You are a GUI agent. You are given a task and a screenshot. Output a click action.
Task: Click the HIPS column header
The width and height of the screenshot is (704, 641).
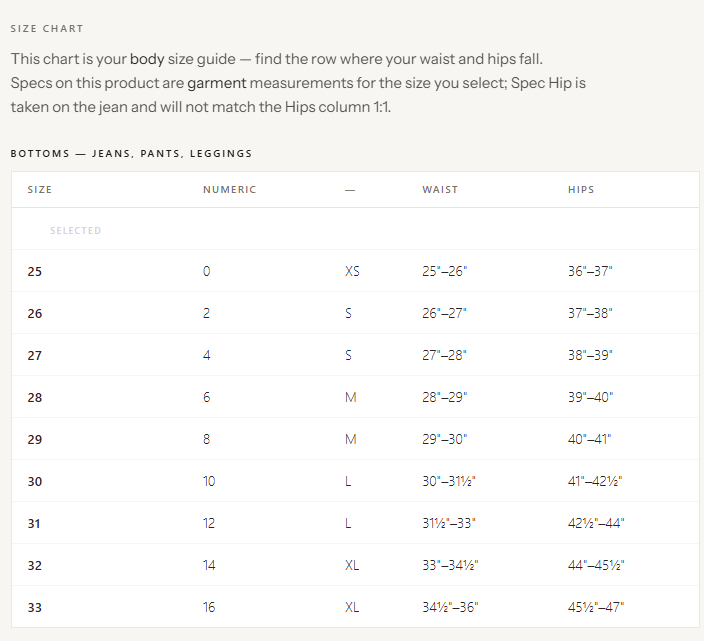581,189
